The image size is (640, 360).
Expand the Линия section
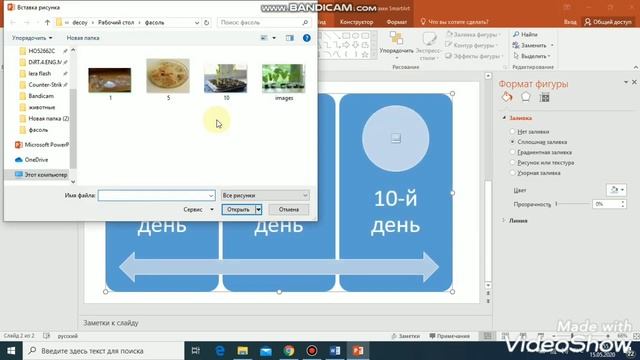click(504, 220)
